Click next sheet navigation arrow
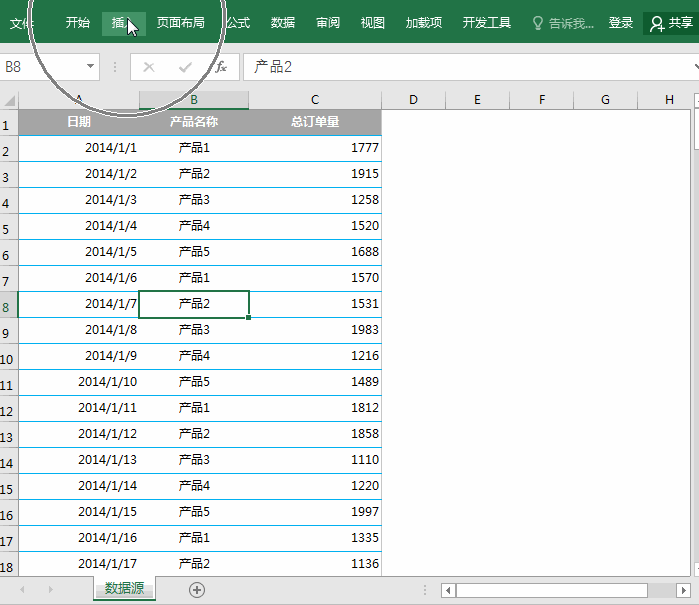 (x=50, y=589)
